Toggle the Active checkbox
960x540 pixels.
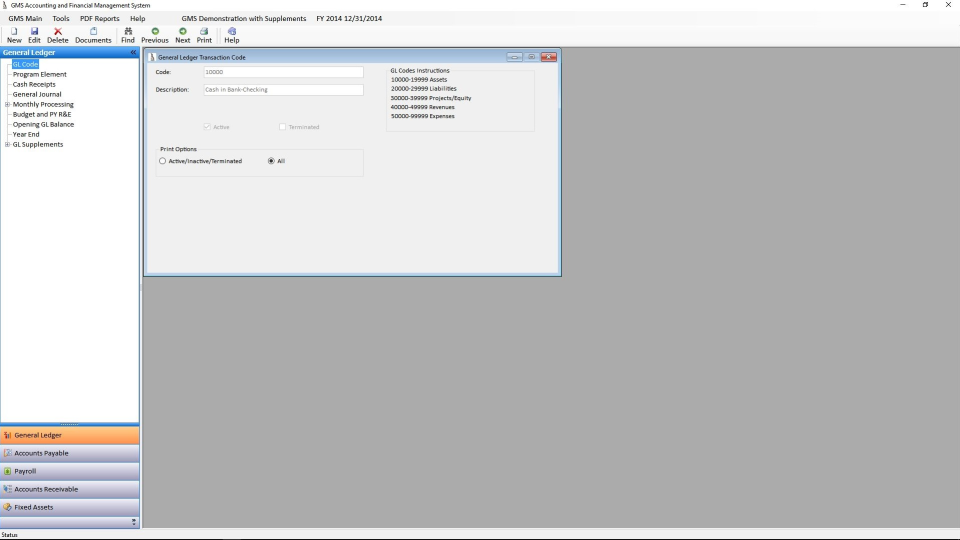[207, 127]
